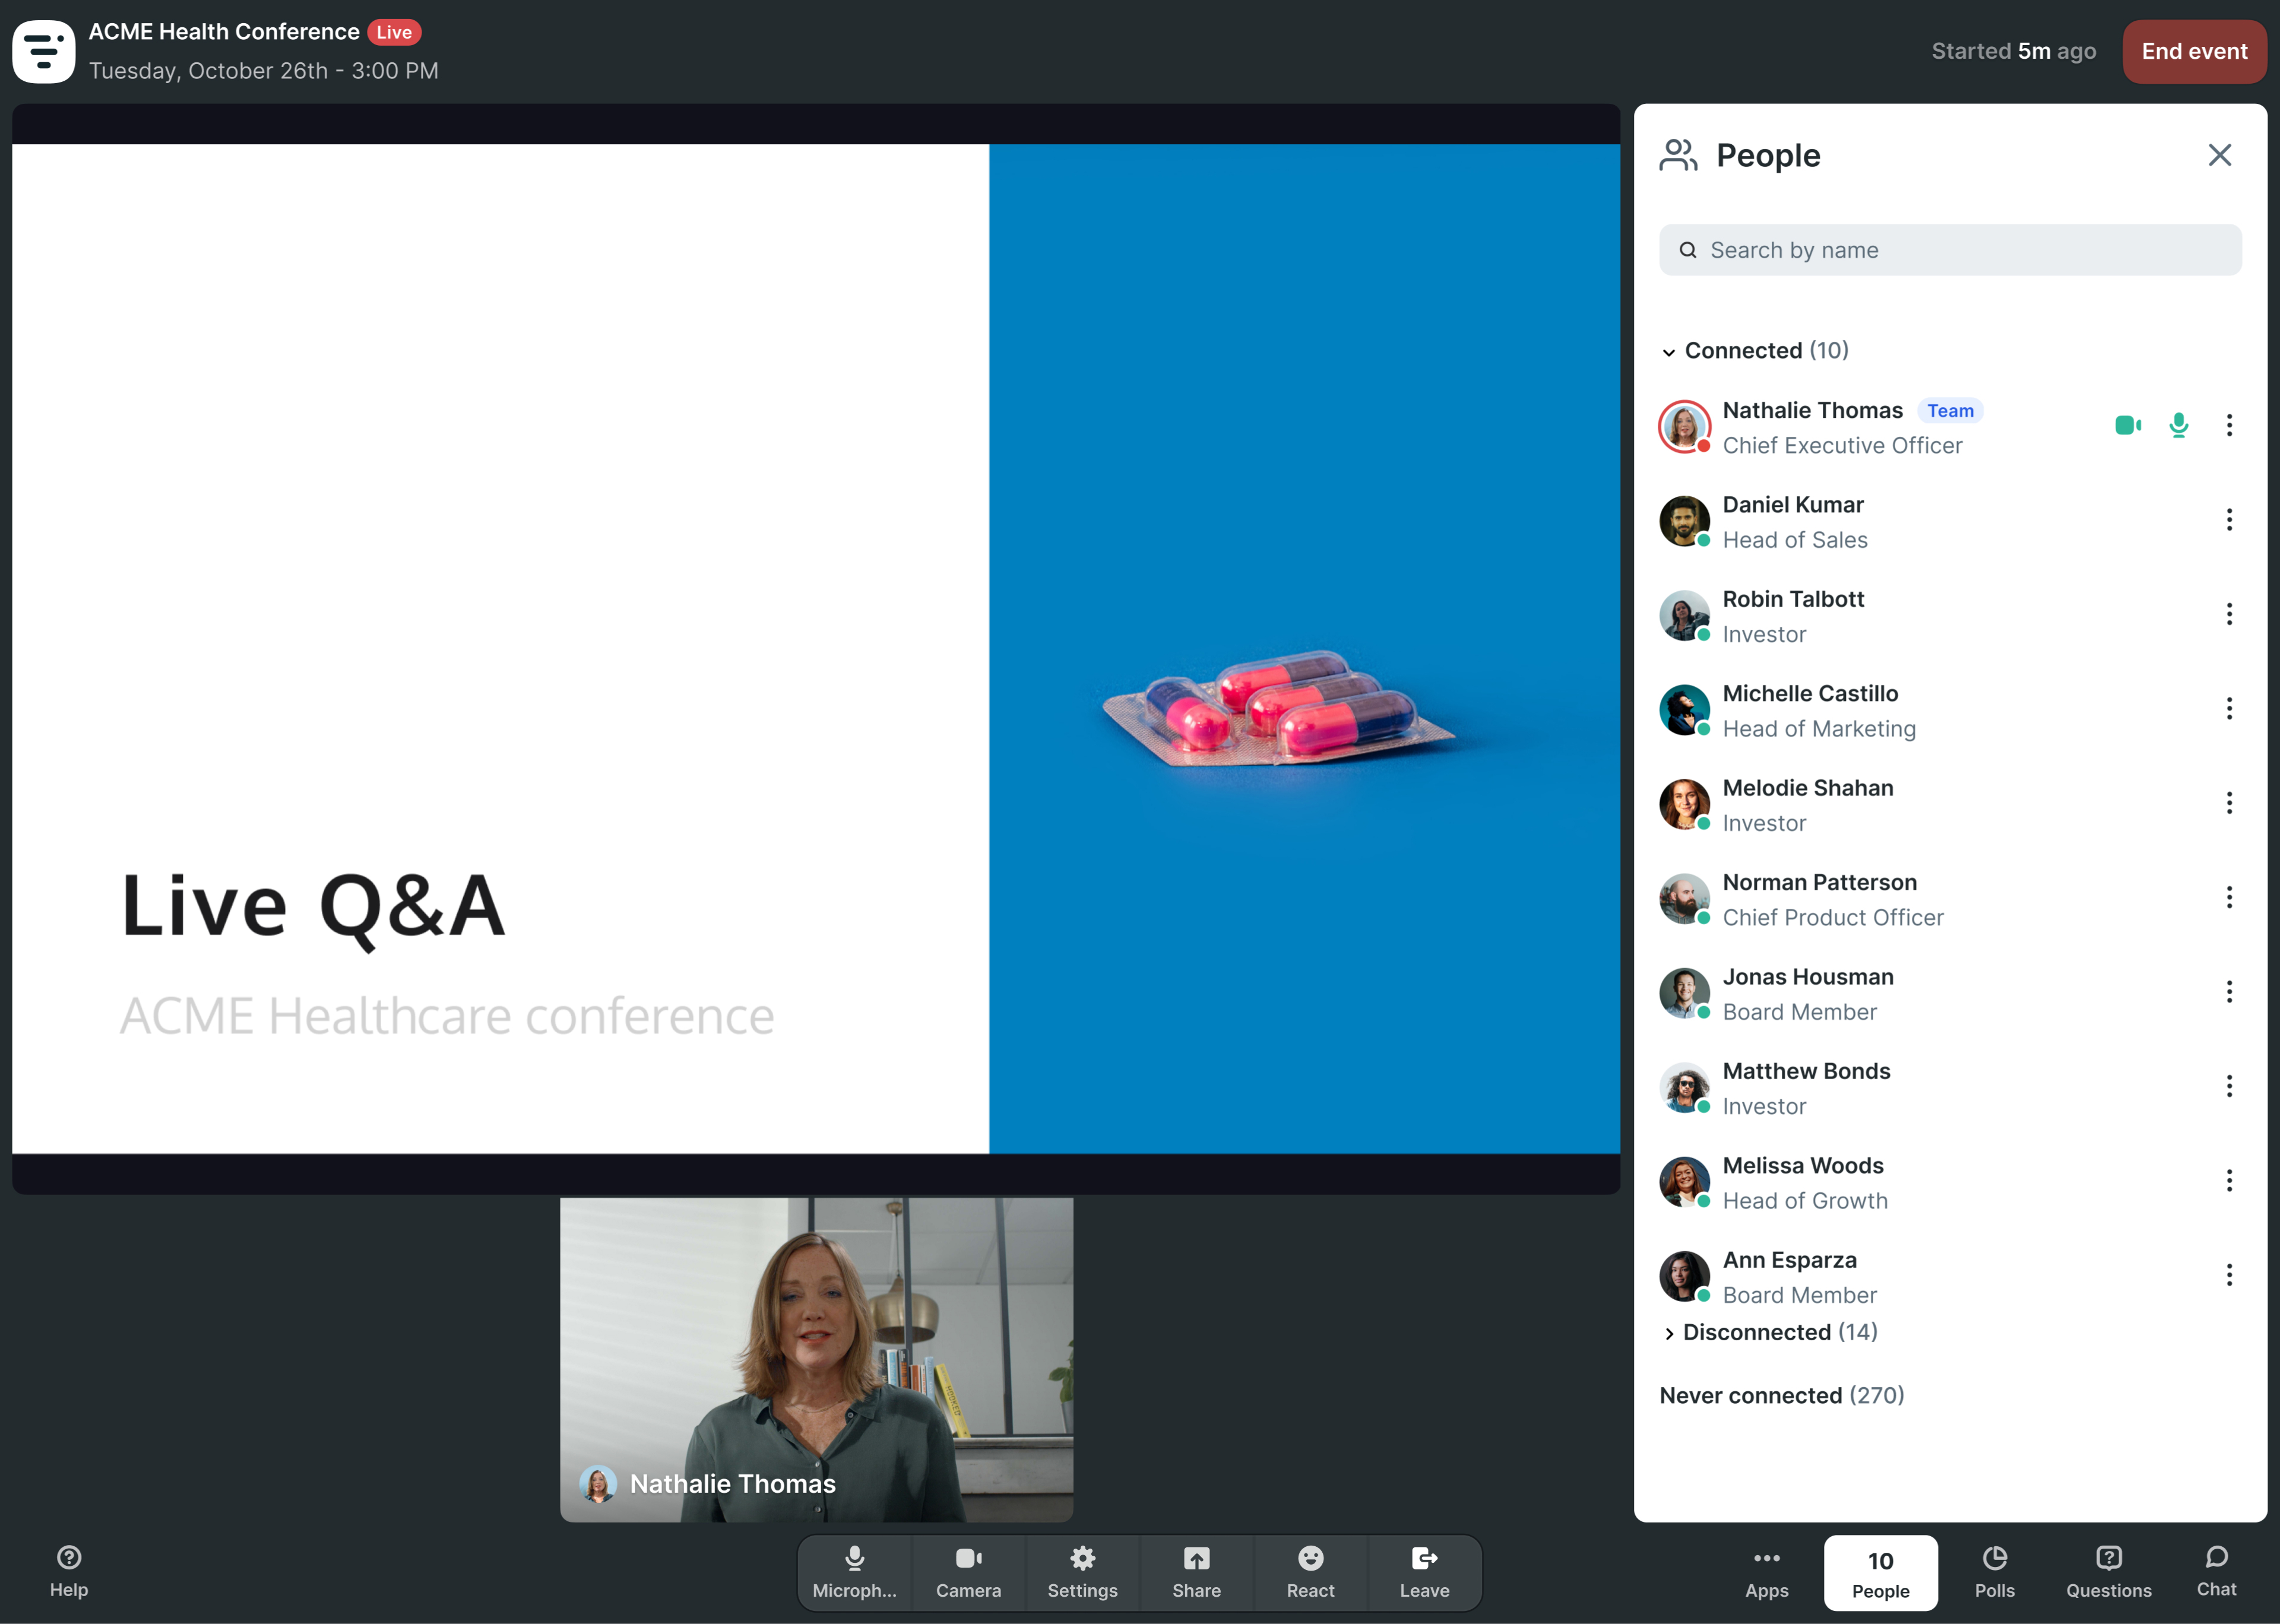
Task: Click the End event button
Action: (2194, 51)
